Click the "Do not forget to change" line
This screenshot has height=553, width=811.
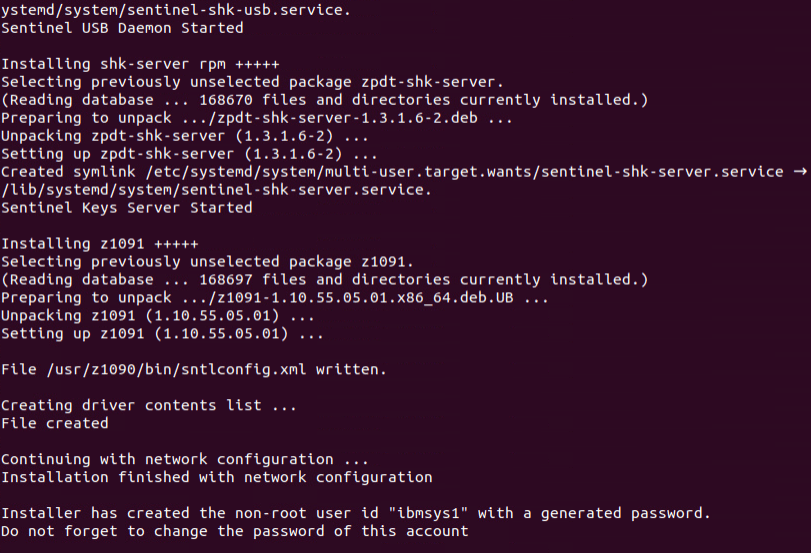(234, 531)
